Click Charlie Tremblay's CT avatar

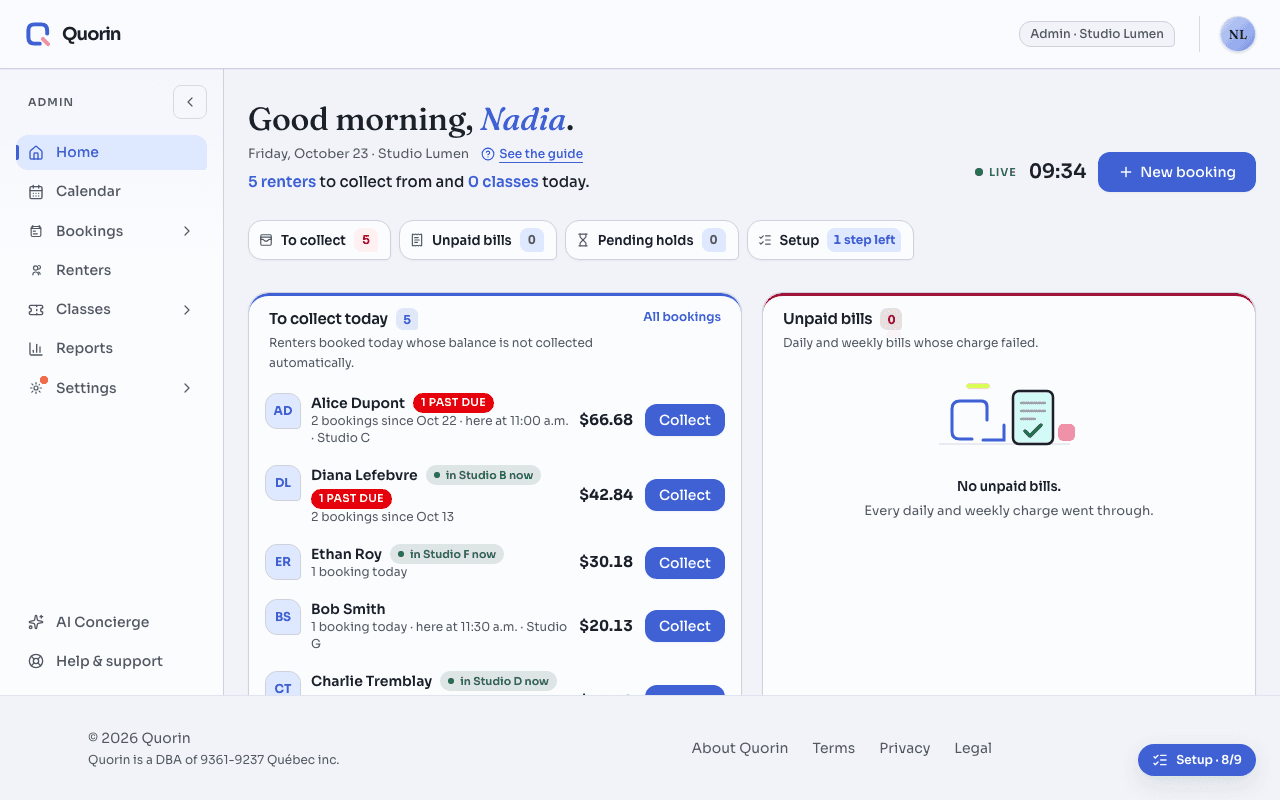coord(283,684)
